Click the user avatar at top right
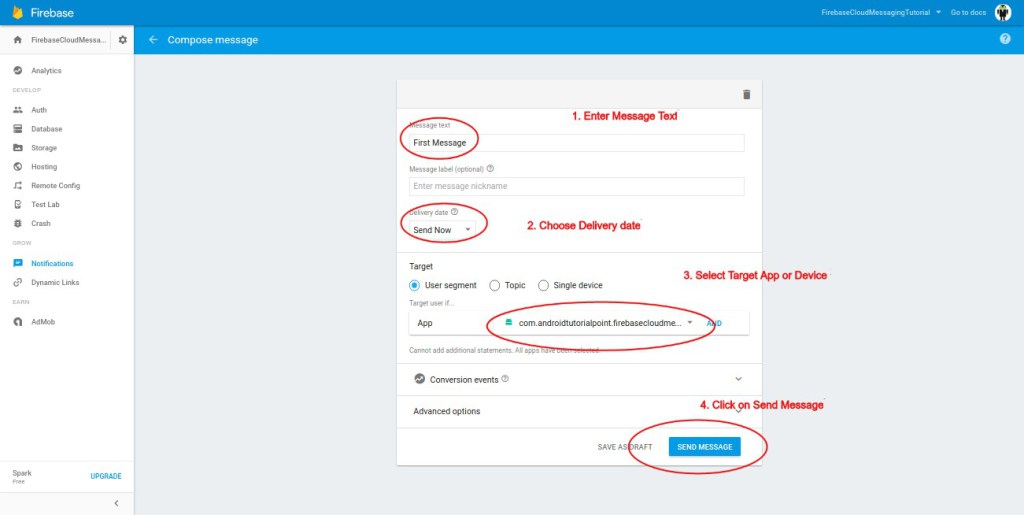The width and height of the screenshot is (1024, 515). point(1002,12)
